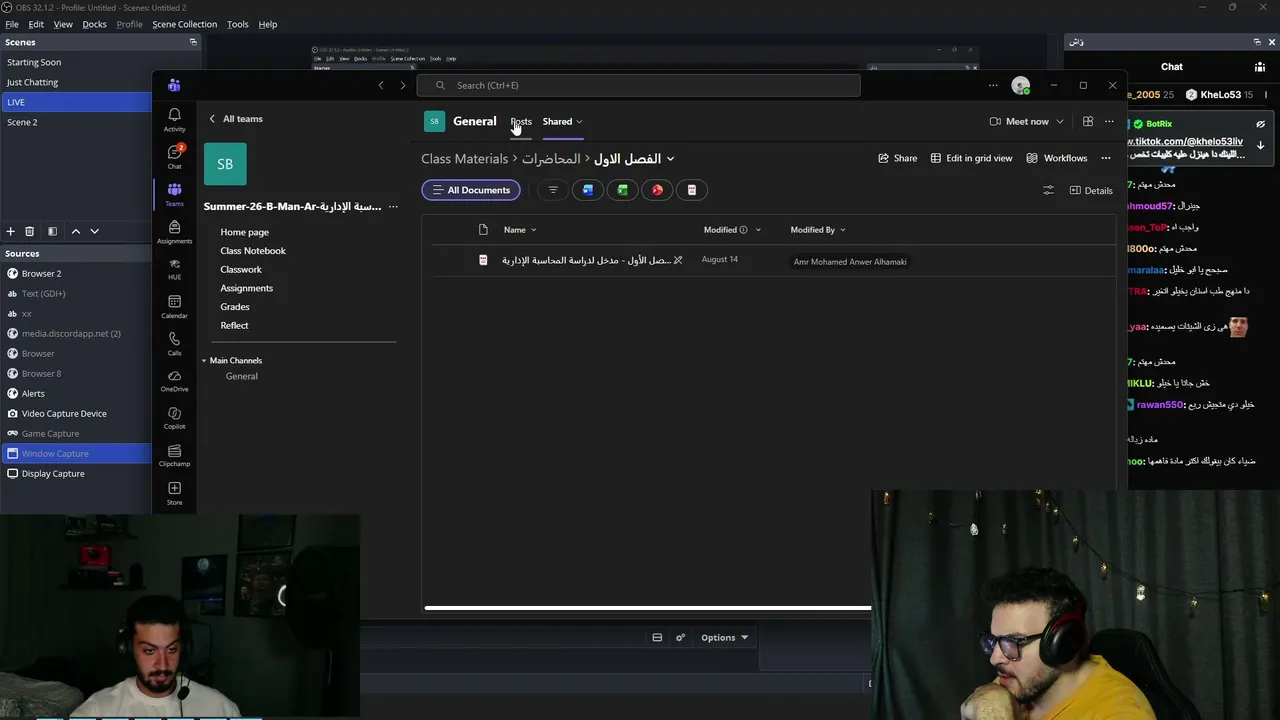
Task: Open view options sliders icon near Details
Action: tap(1048, 190)
